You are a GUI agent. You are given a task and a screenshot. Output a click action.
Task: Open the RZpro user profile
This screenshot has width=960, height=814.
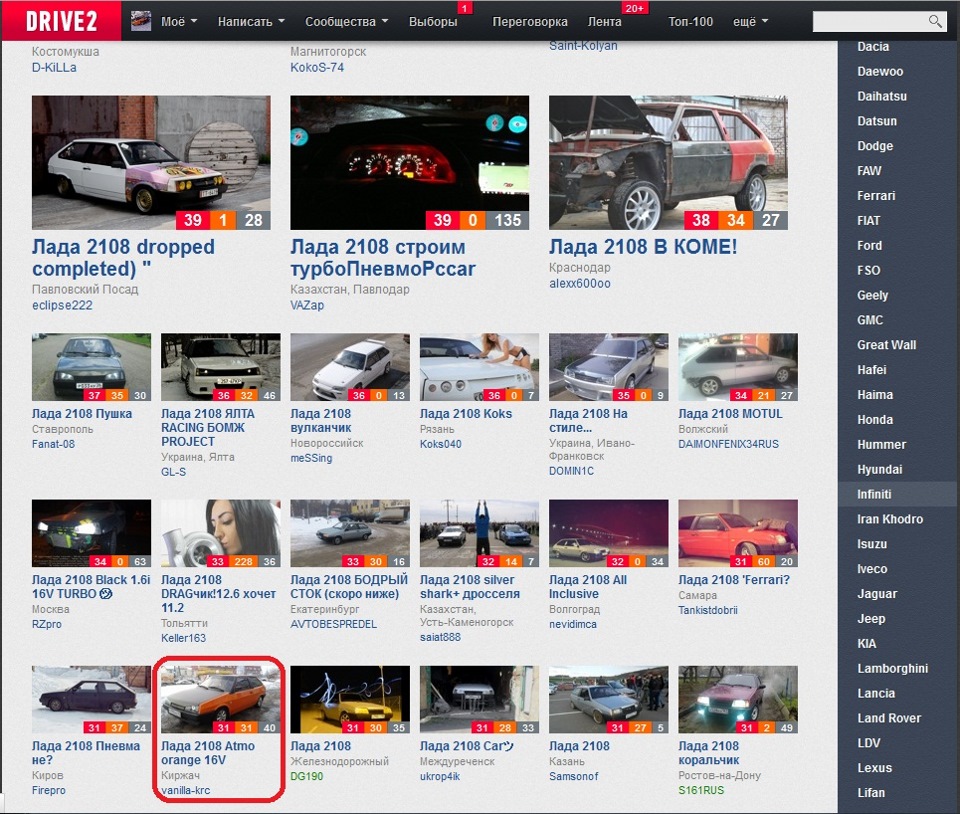tap(47, 624)
